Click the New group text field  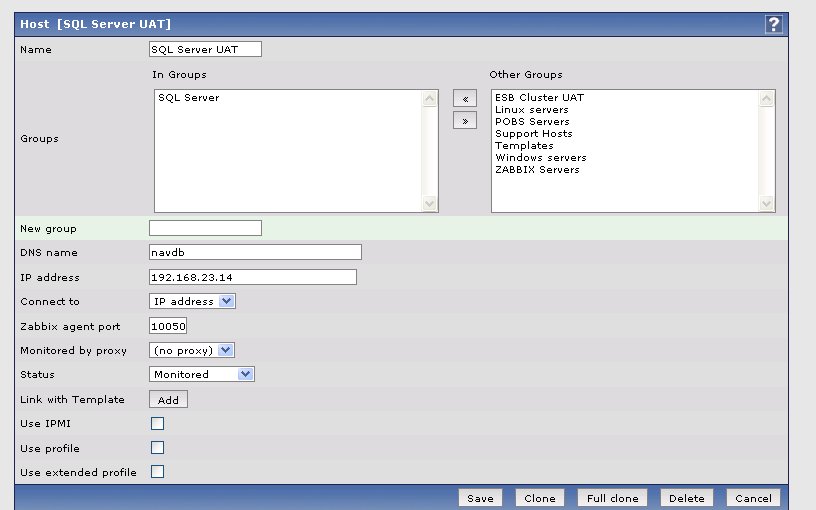pyautogui.click(x=205, y=228)
